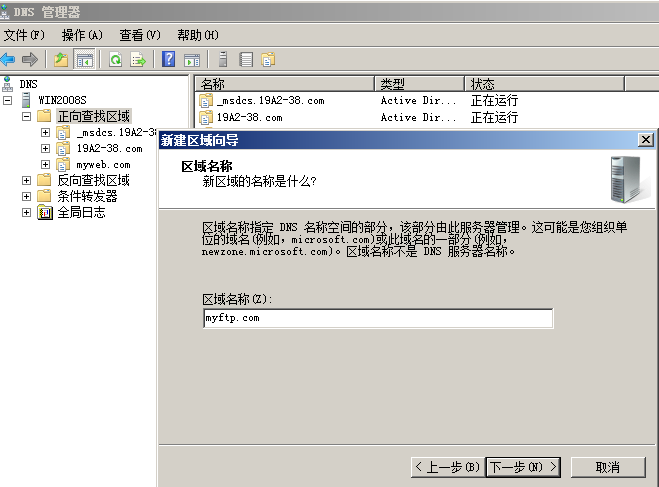
Task: Click the Forward arrow toolbar icon
Action: point(29,59)
